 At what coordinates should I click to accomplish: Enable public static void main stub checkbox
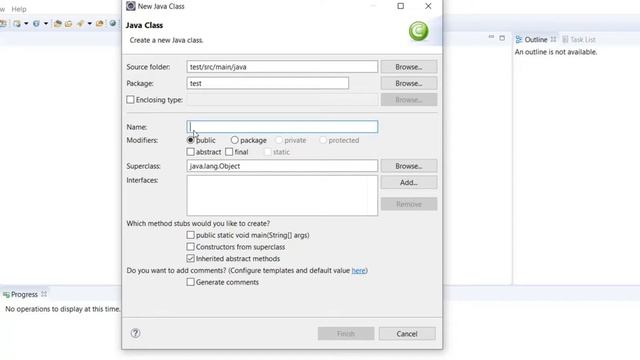pos(191,235)
